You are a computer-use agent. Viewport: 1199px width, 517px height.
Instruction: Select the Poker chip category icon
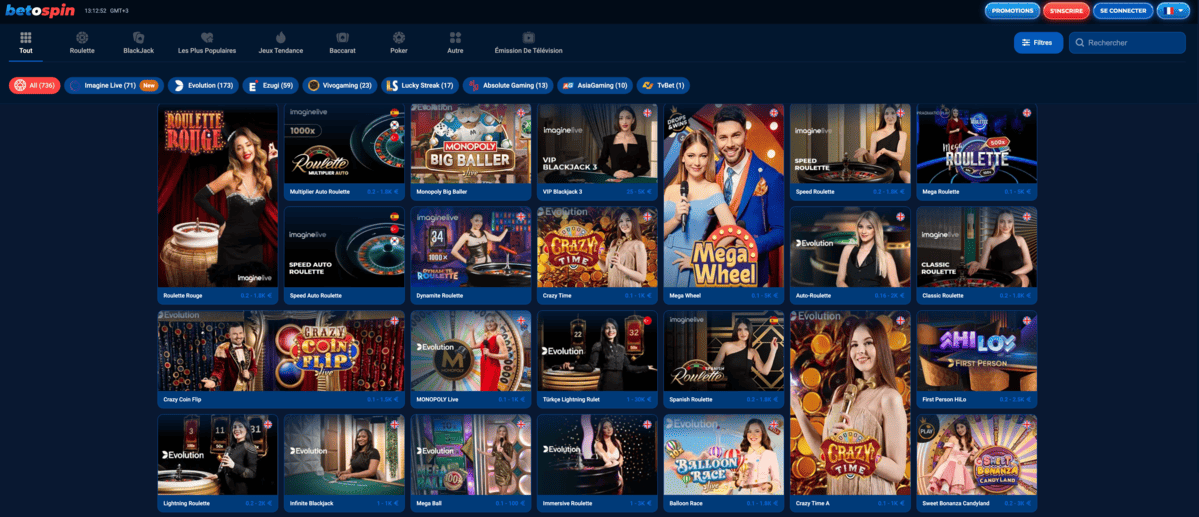(399, 38)
